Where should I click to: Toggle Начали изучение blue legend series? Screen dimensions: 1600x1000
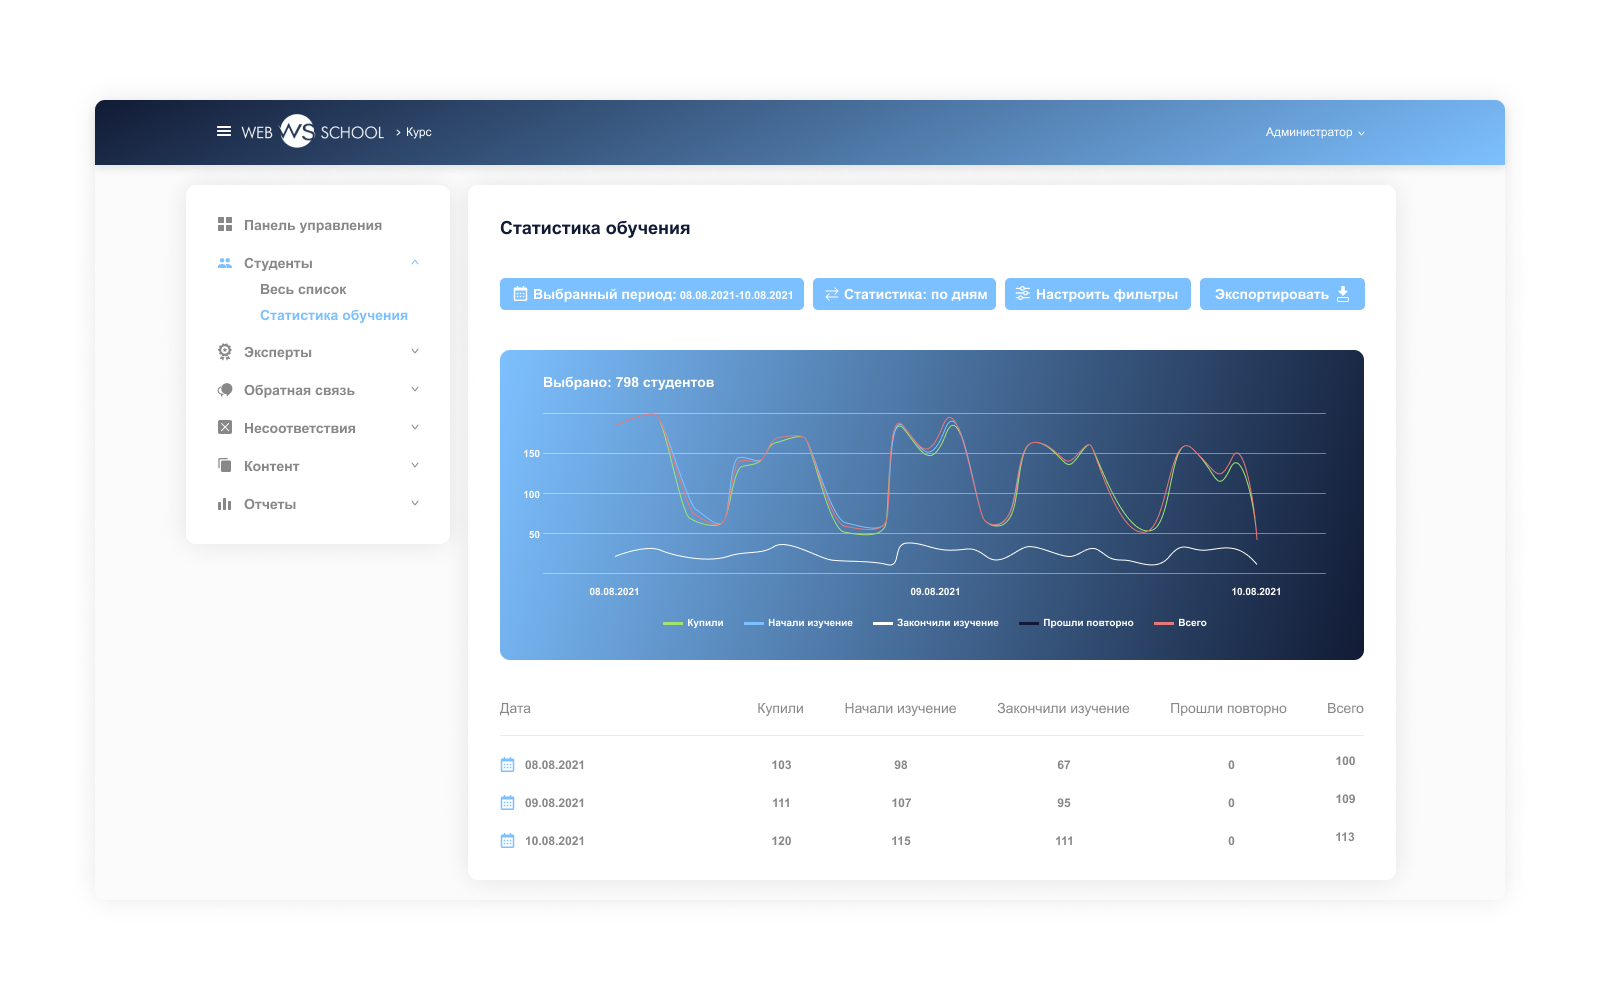798,623
